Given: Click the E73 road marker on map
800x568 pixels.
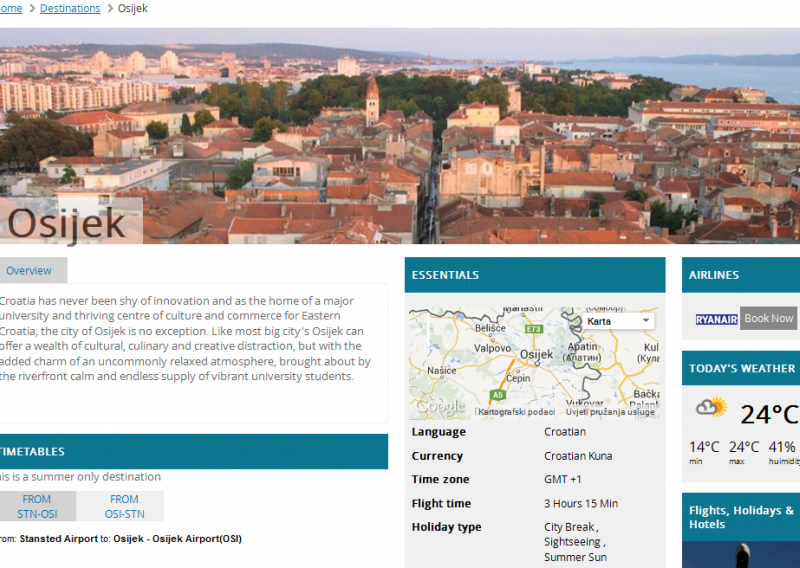Looking at the screenshot, I should point(534,329).
